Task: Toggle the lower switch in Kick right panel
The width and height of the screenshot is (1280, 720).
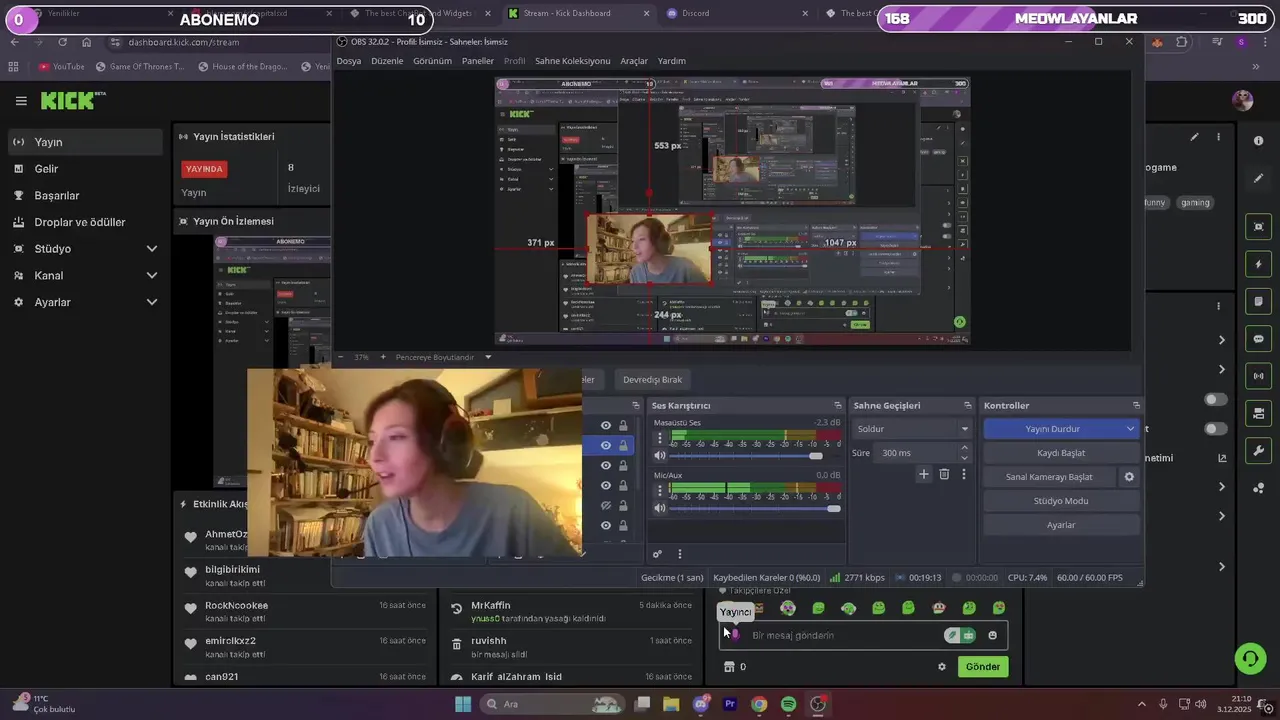Action: 1215,429
